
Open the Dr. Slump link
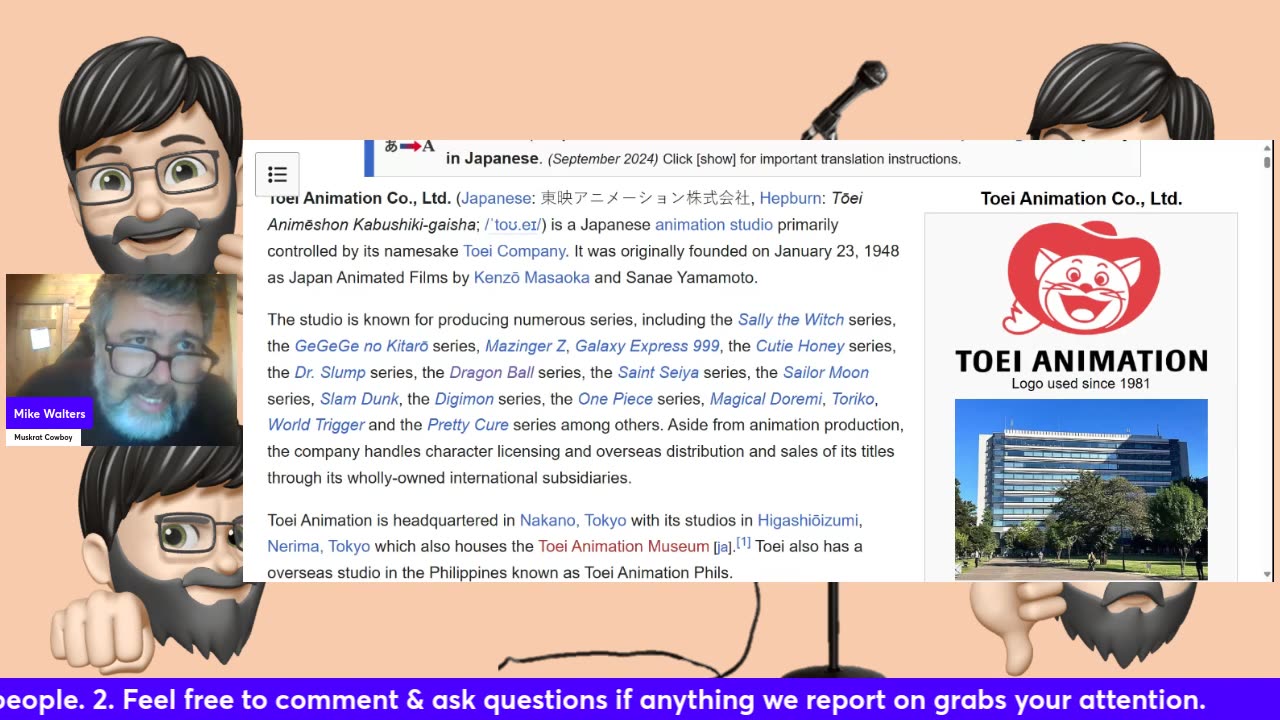[x=330, y=372]
